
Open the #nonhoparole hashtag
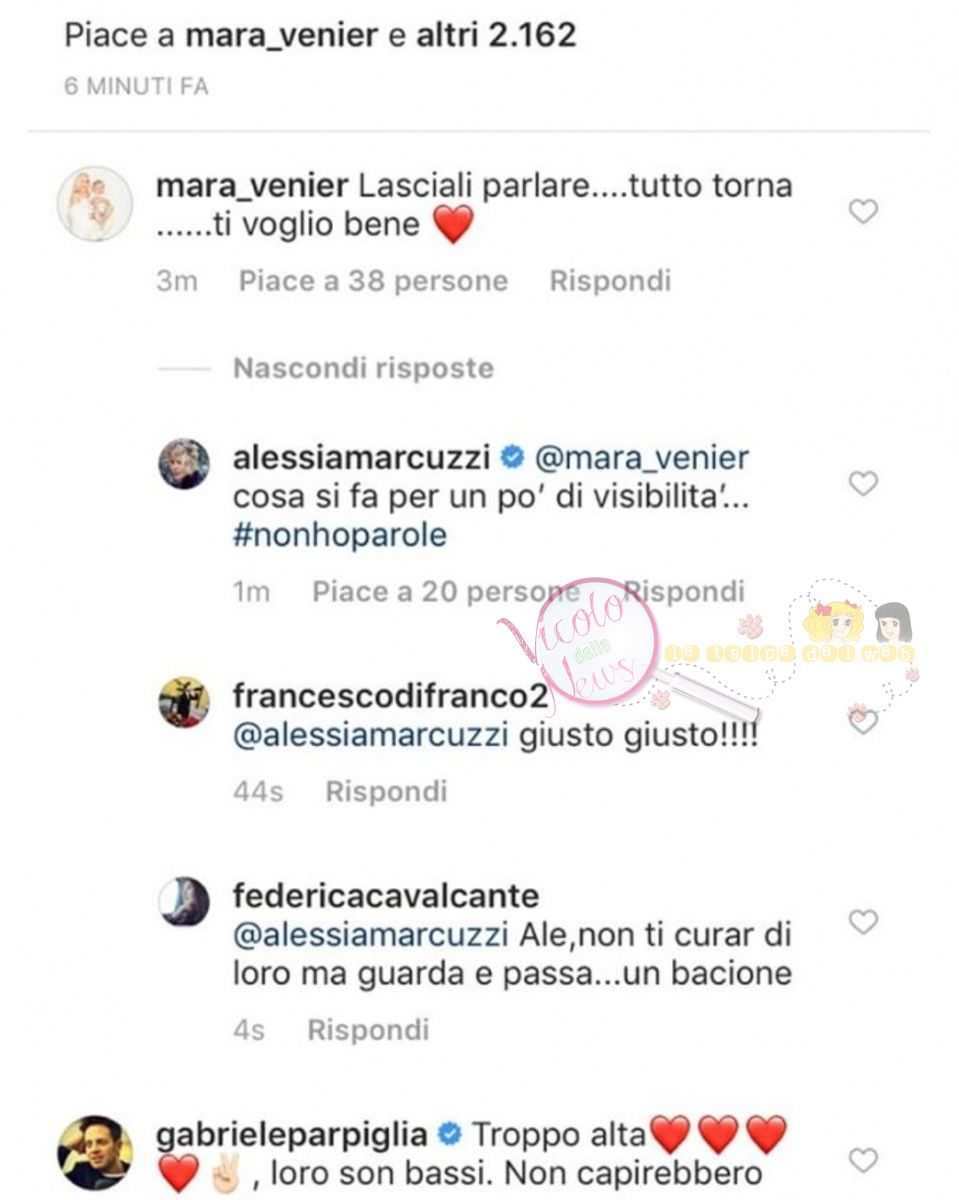pos(339,535)
